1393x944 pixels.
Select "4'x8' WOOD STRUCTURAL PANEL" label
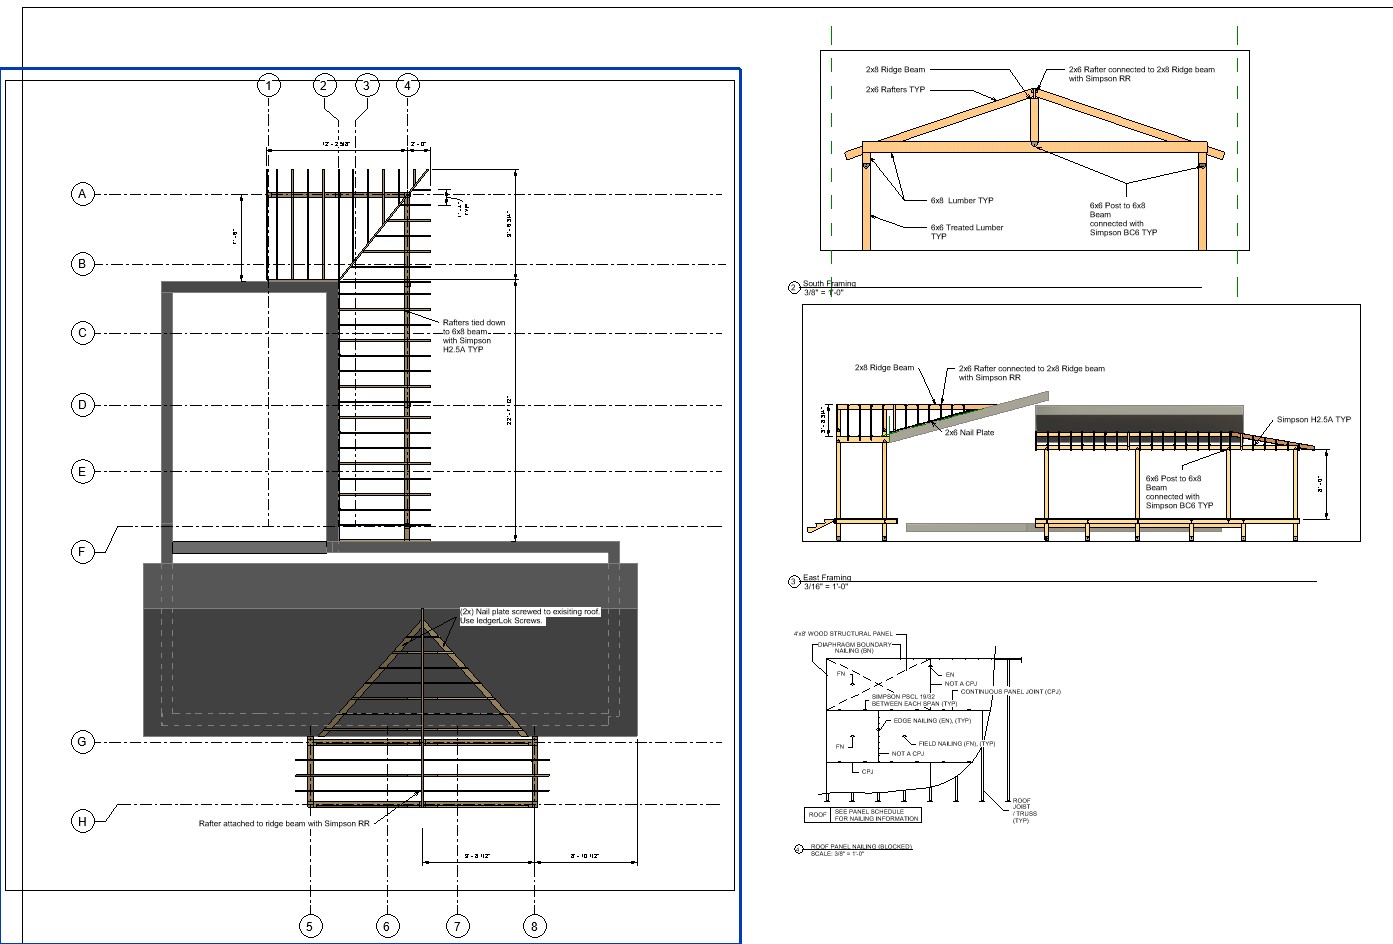843,634
